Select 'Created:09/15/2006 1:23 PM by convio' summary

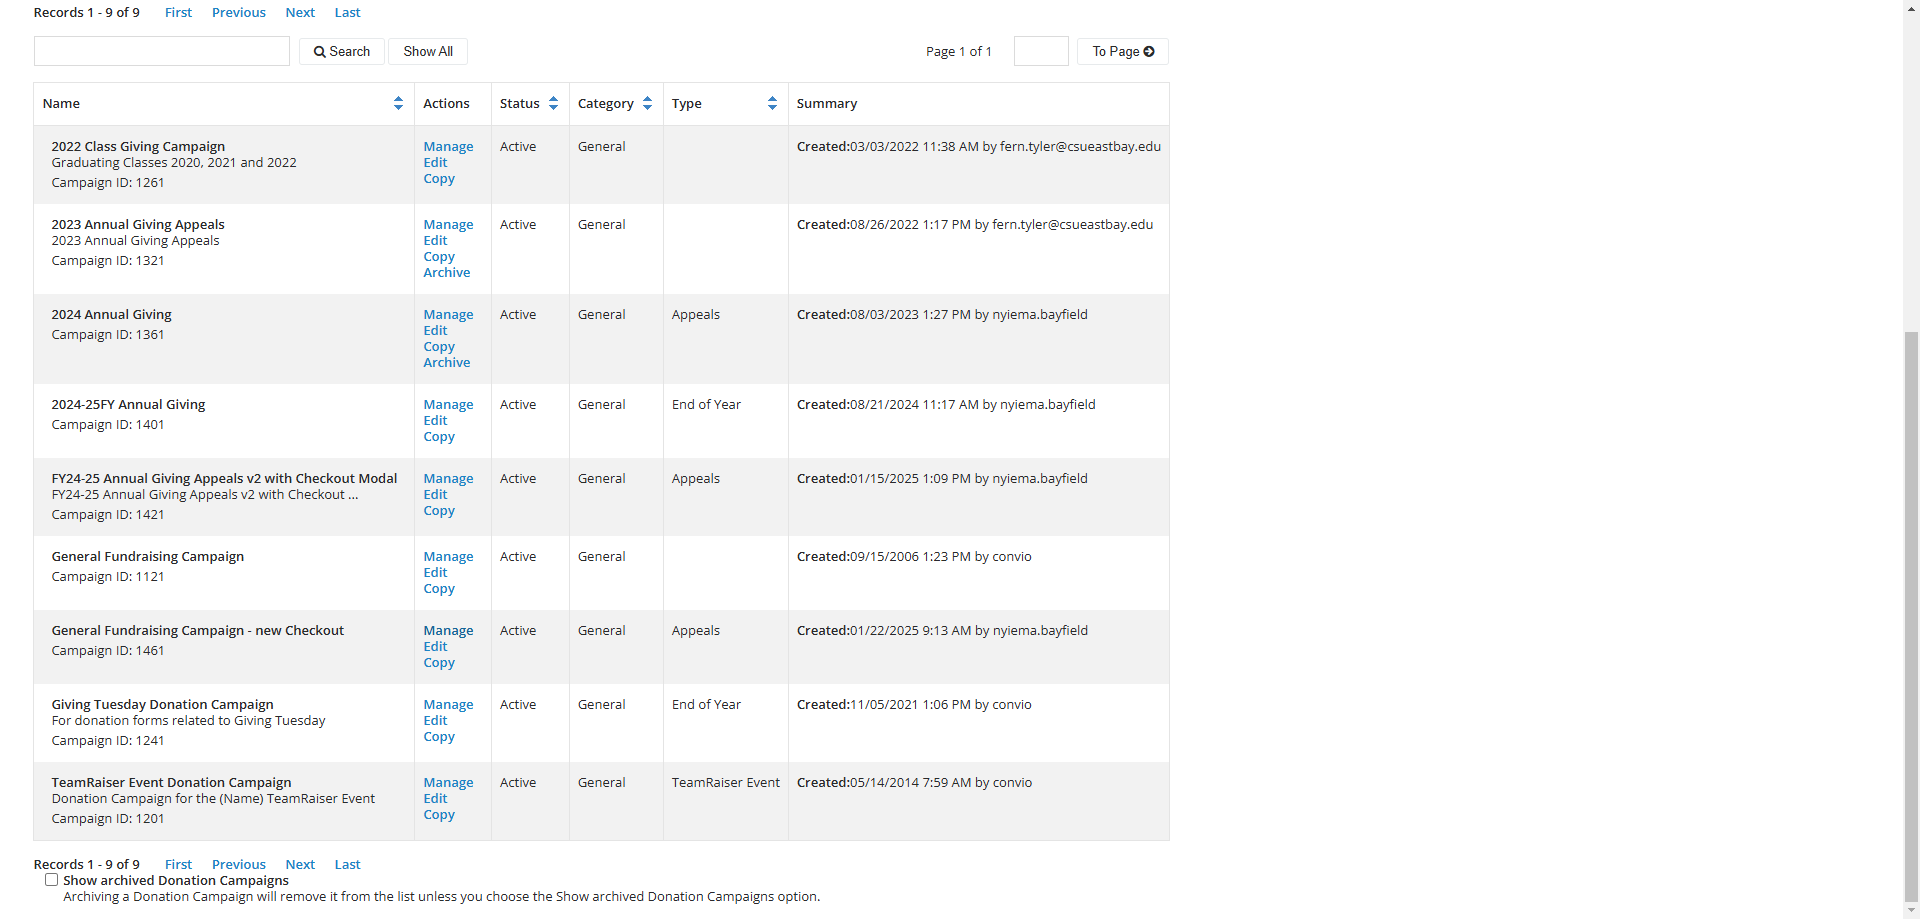click(x=914, y=556)
